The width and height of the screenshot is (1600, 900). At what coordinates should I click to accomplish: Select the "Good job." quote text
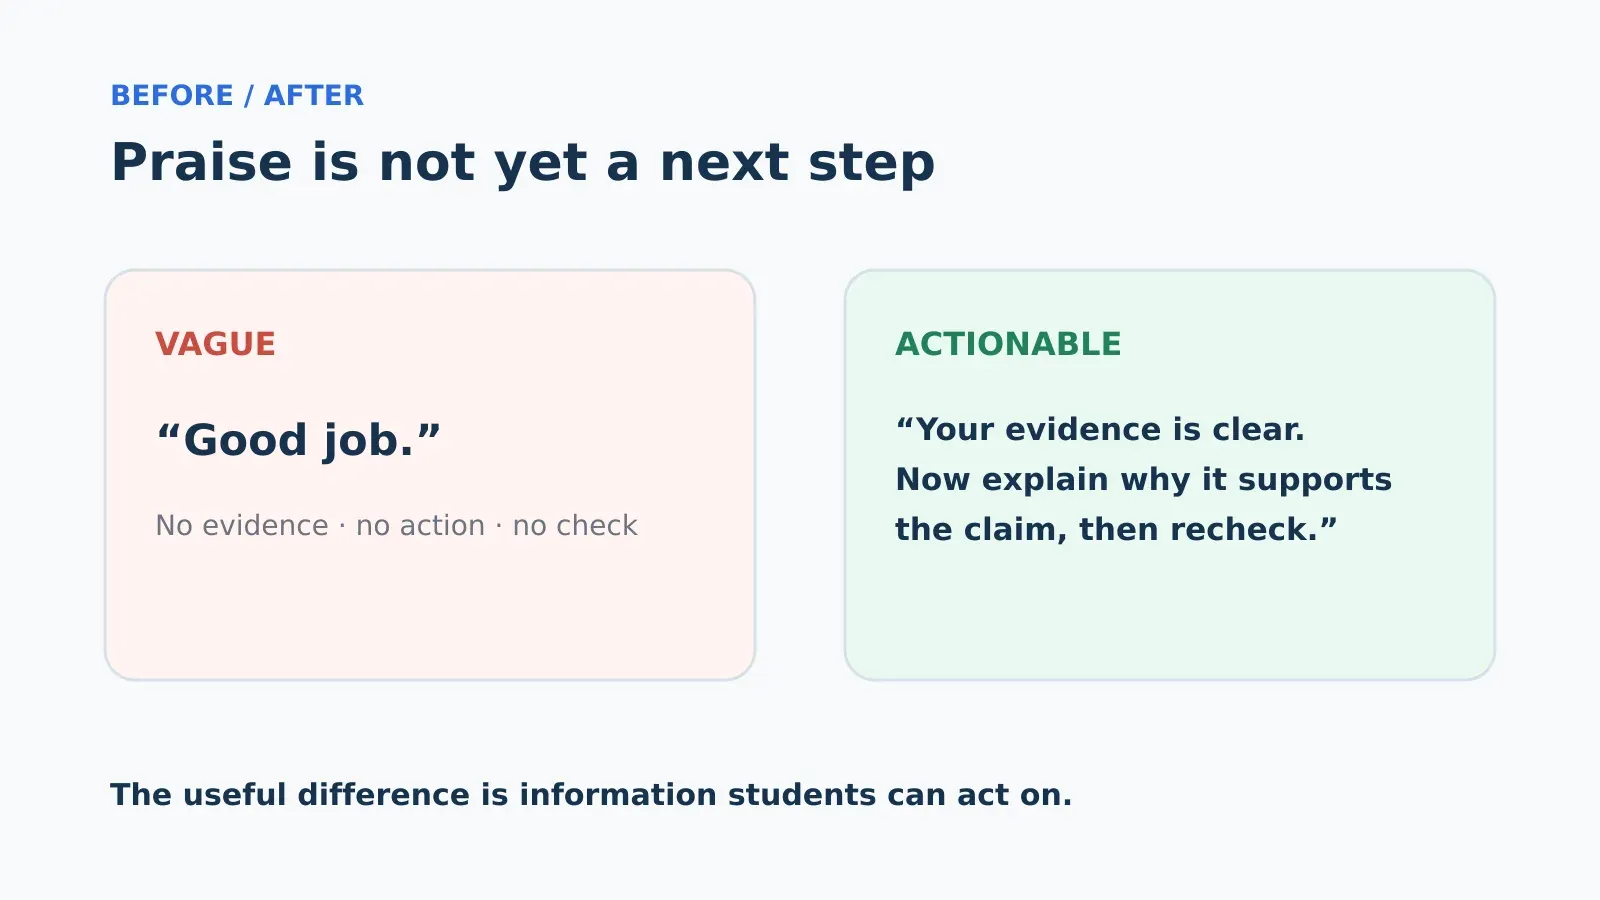[x=298, y=440]
